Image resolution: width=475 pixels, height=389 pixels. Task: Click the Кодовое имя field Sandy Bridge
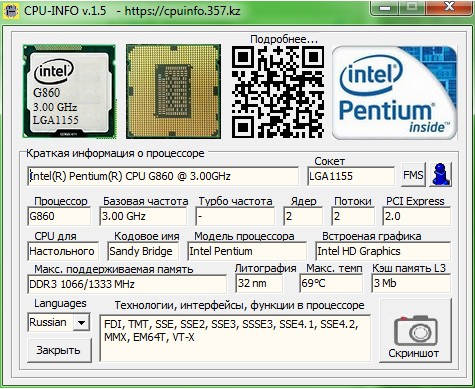(143, 251)
